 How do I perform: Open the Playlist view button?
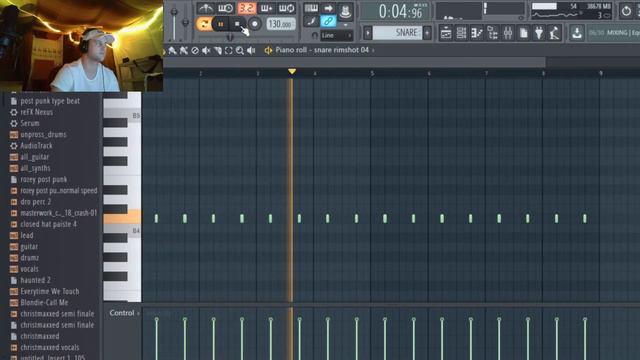(446, 33)
